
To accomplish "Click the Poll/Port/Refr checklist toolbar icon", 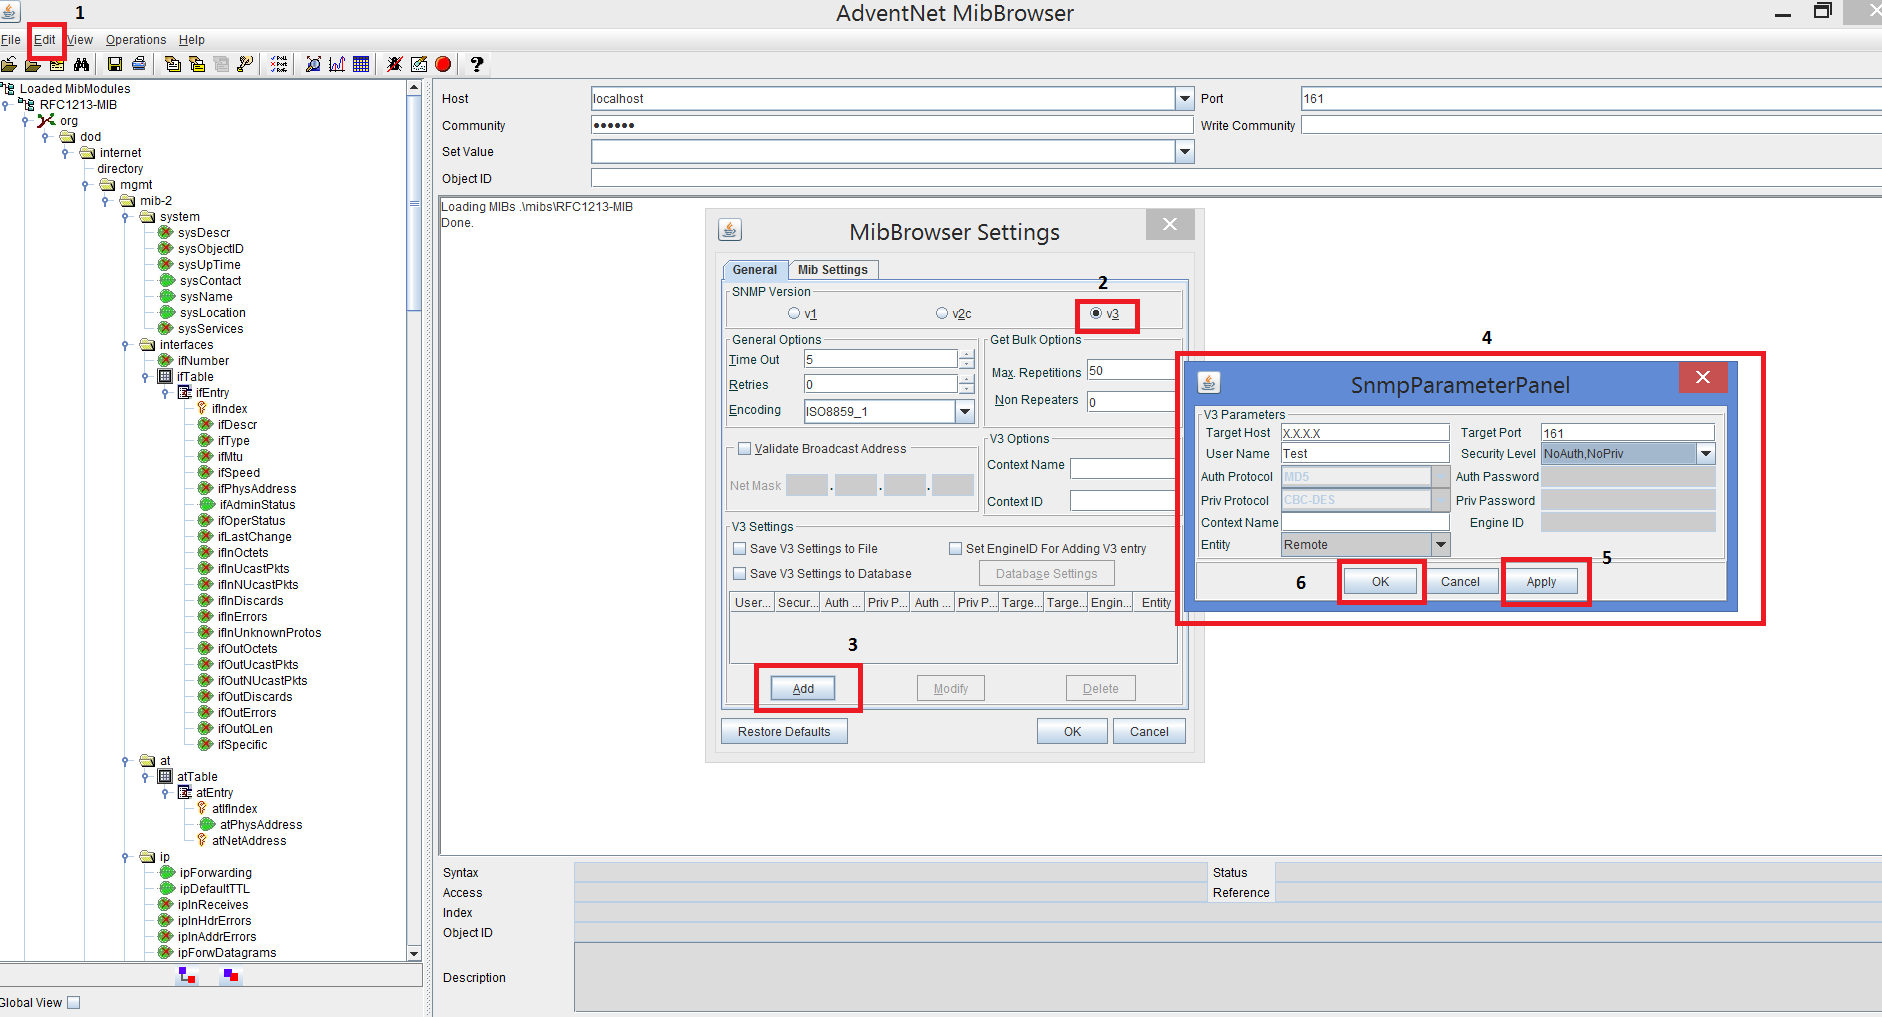I will (279, 64).
